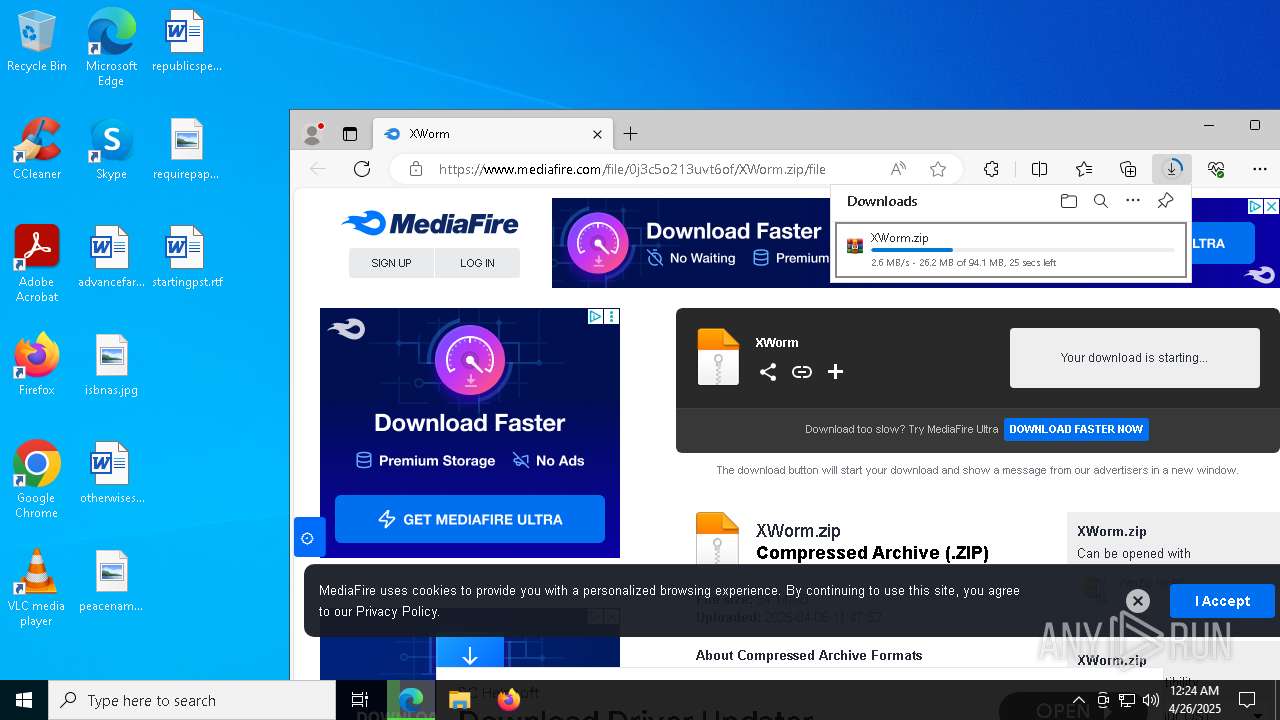The image size is (1280, 720).
Task: Open Edge Settings and more menu
Action: (1259, 169)
